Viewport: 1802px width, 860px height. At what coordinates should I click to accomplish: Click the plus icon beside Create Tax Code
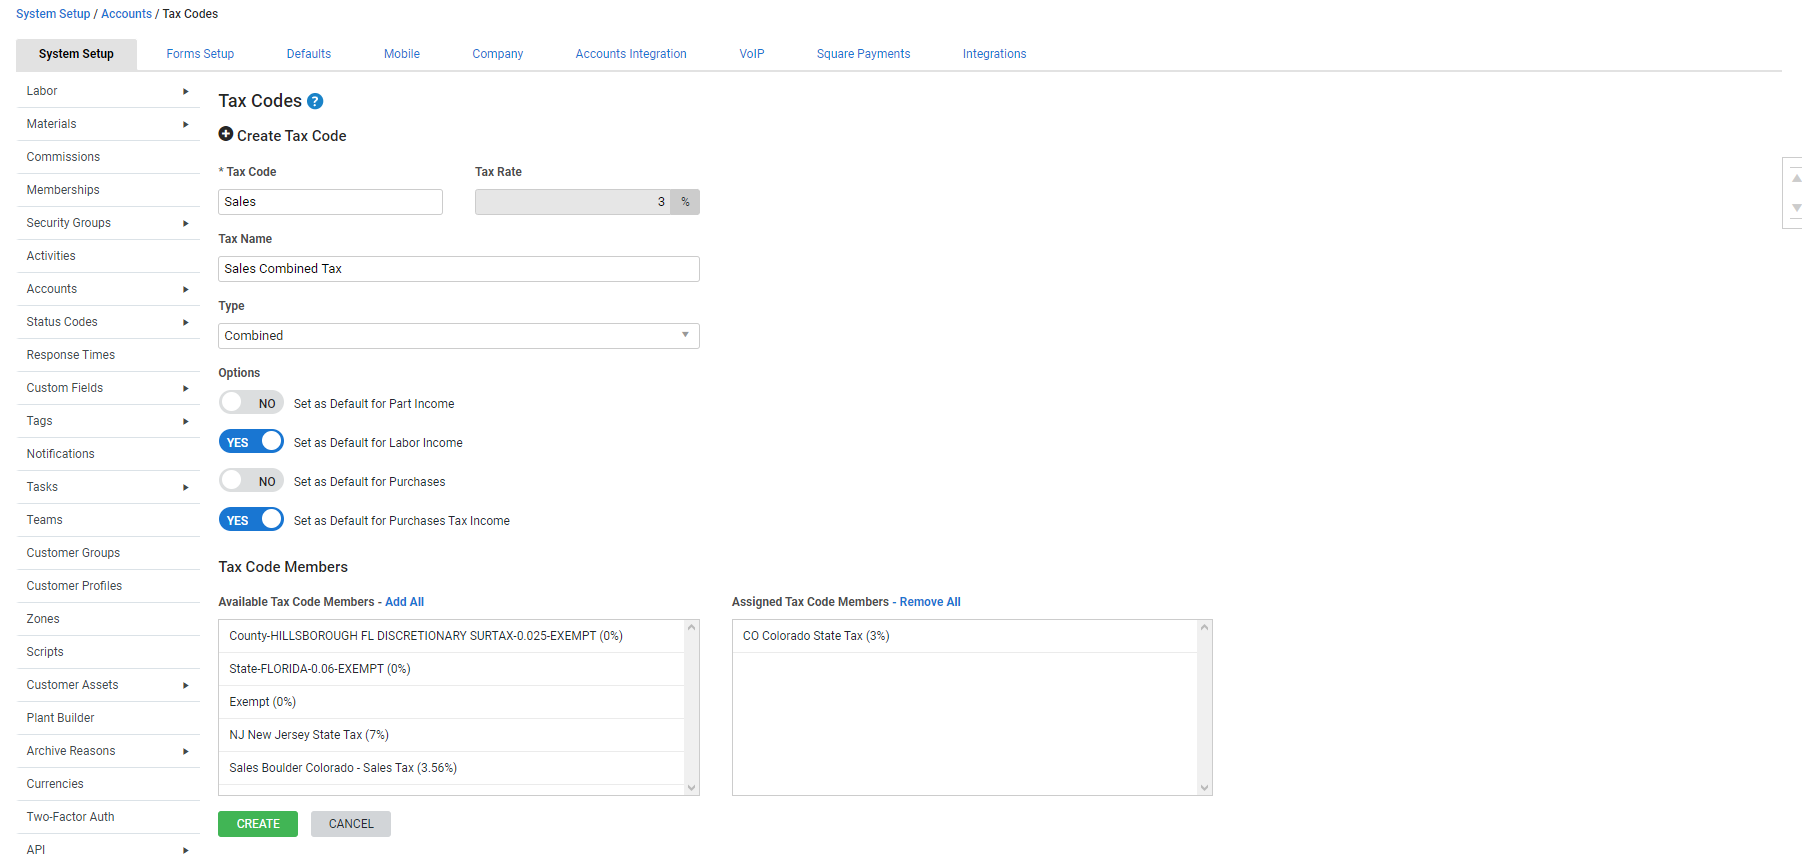(226, 134)
